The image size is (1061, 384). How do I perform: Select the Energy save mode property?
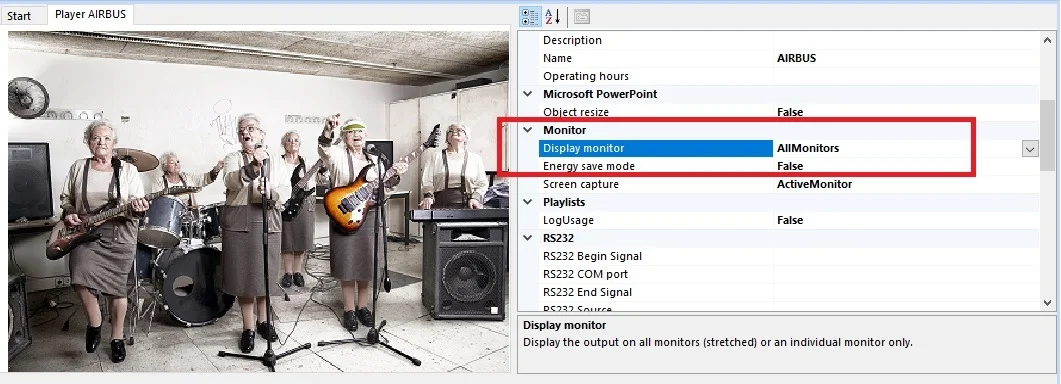pos(589,166)
